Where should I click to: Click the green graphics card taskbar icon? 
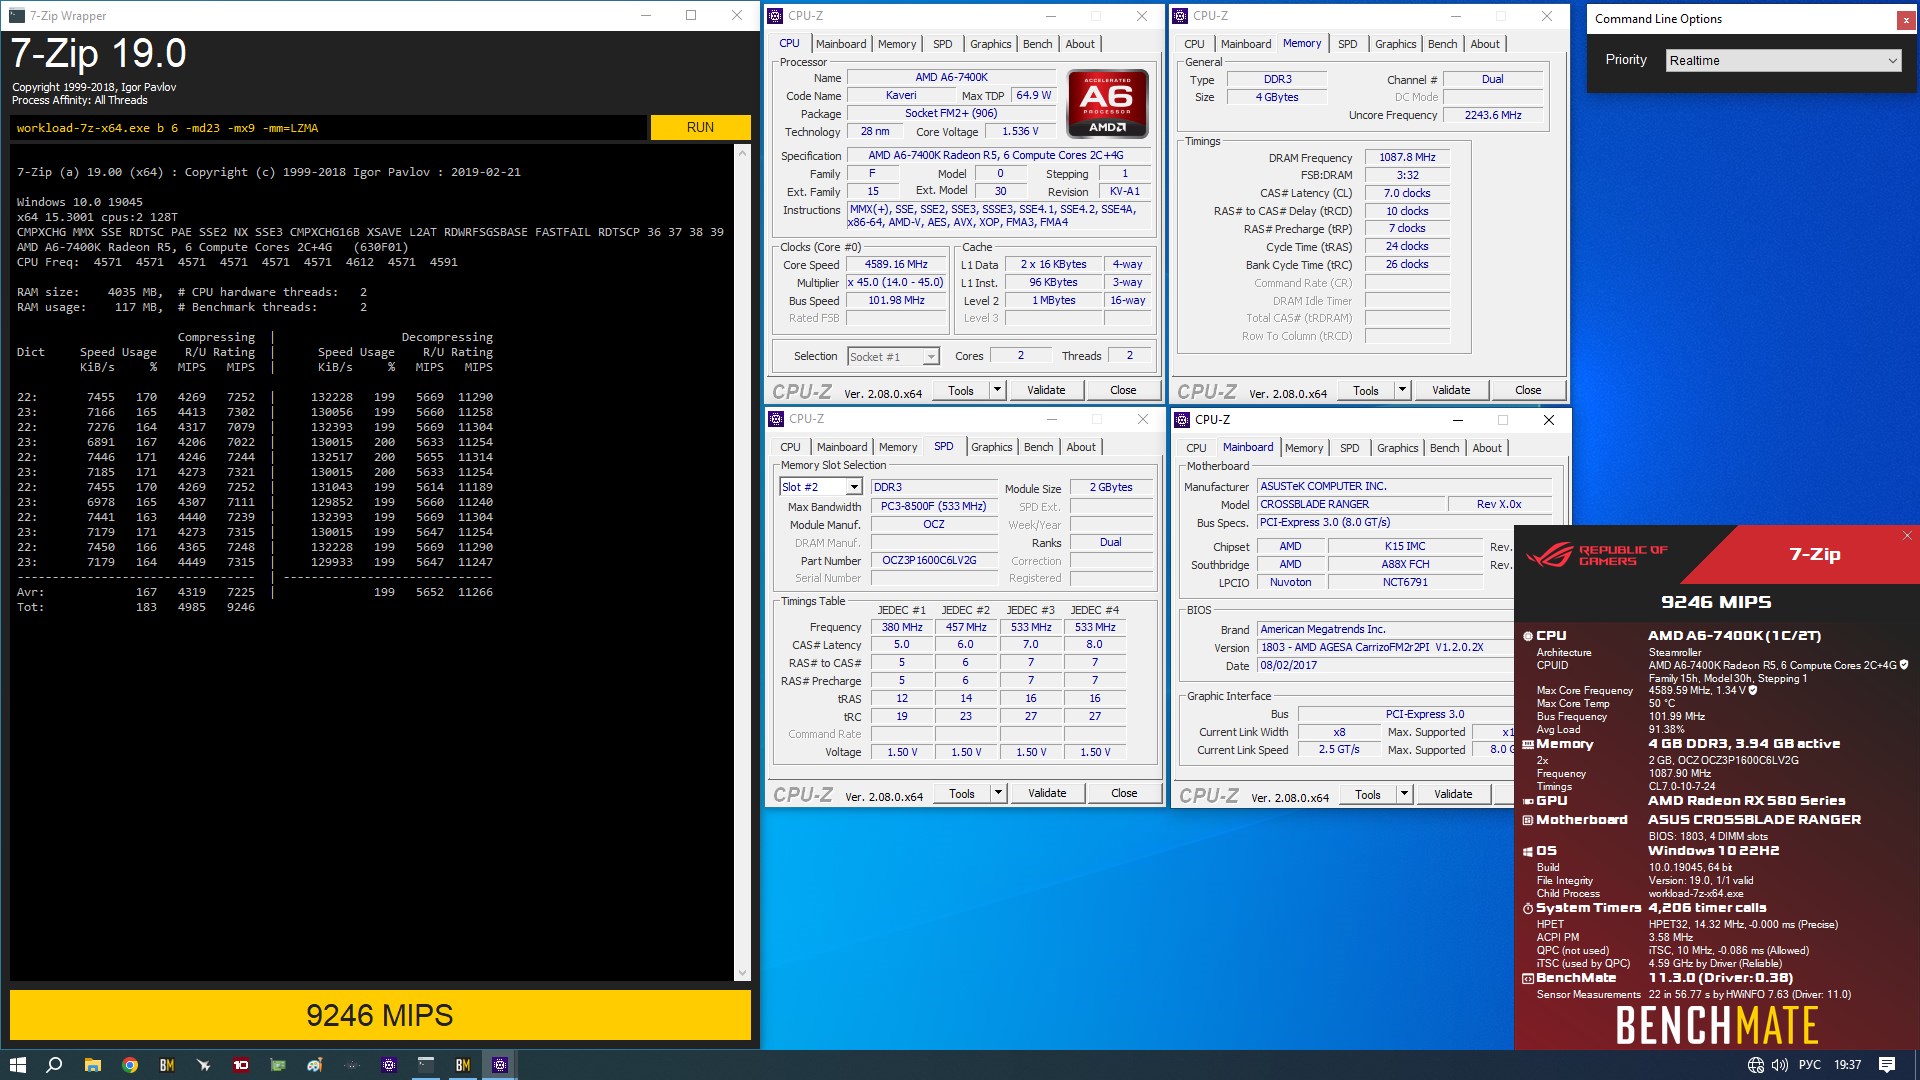[278, 1065]
